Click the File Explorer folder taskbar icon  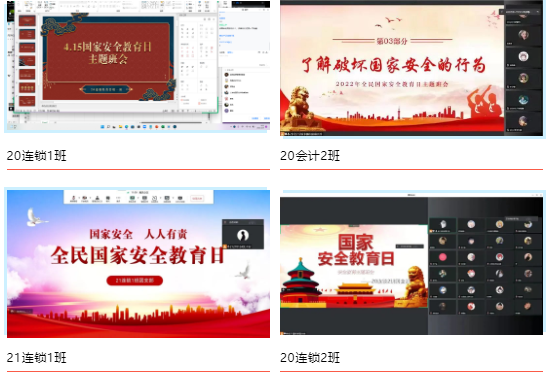(121, 127)
